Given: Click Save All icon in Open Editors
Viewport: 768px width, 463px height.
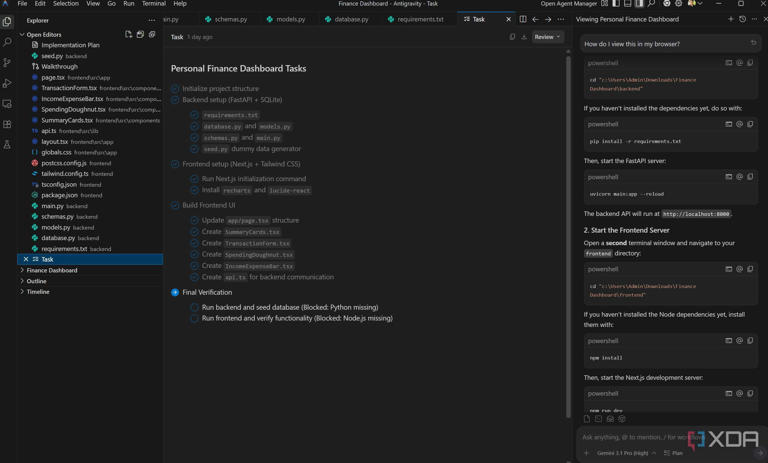Looking at the screenshot, I should click(x=140, y=34).
